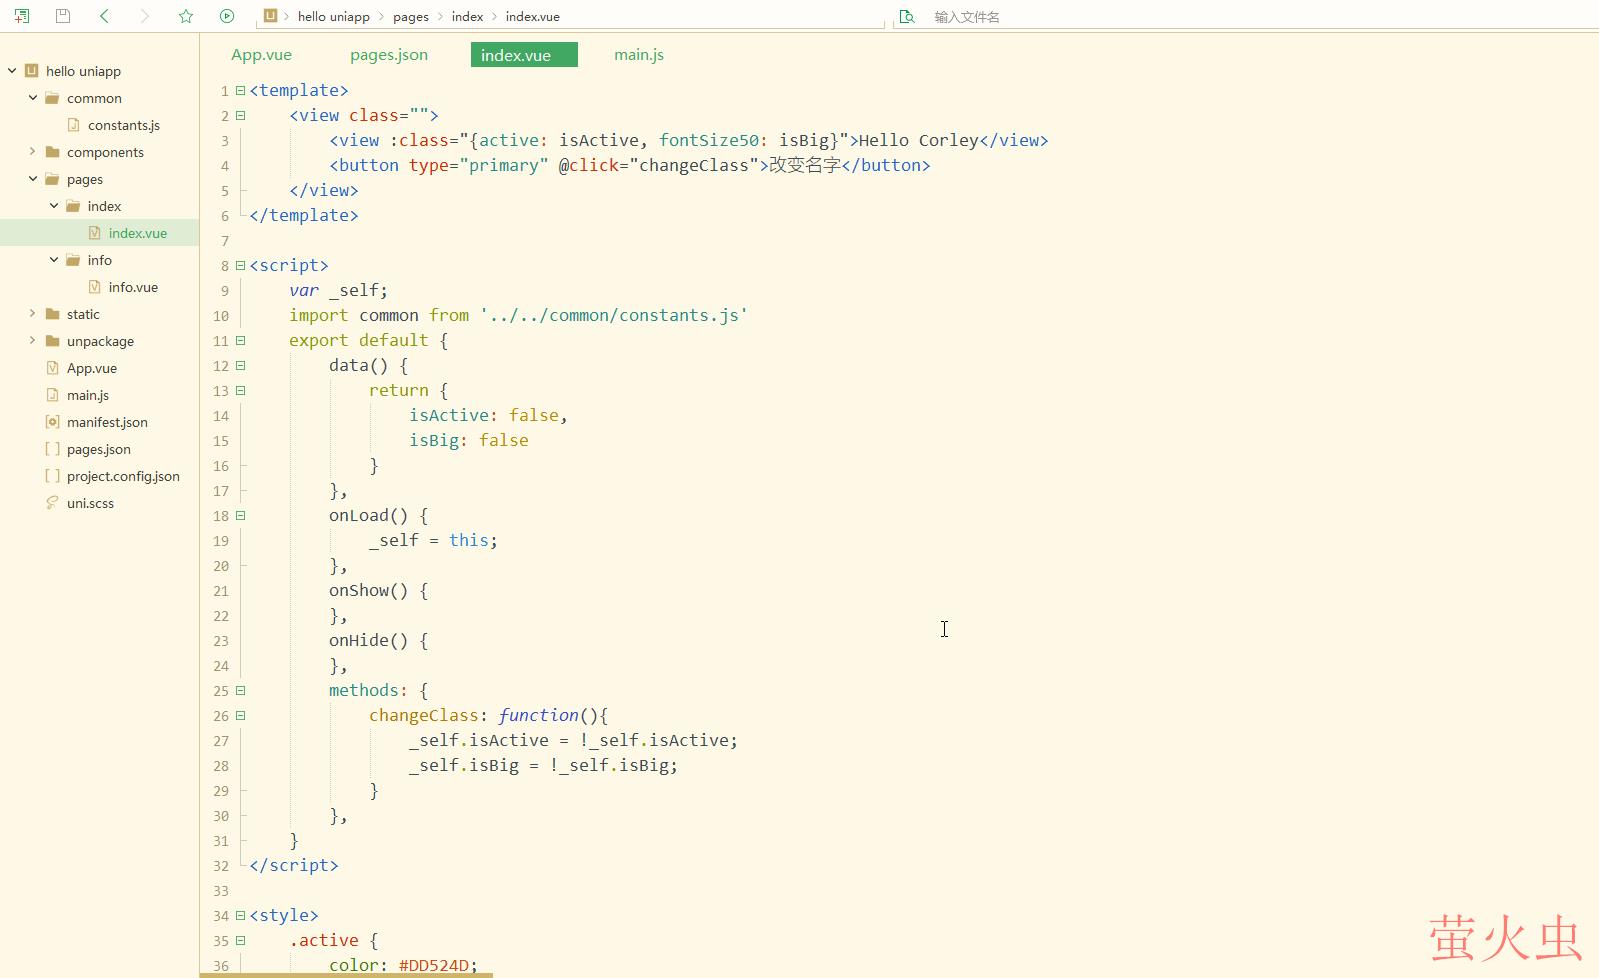Fold the methods block at line 25

240,690
